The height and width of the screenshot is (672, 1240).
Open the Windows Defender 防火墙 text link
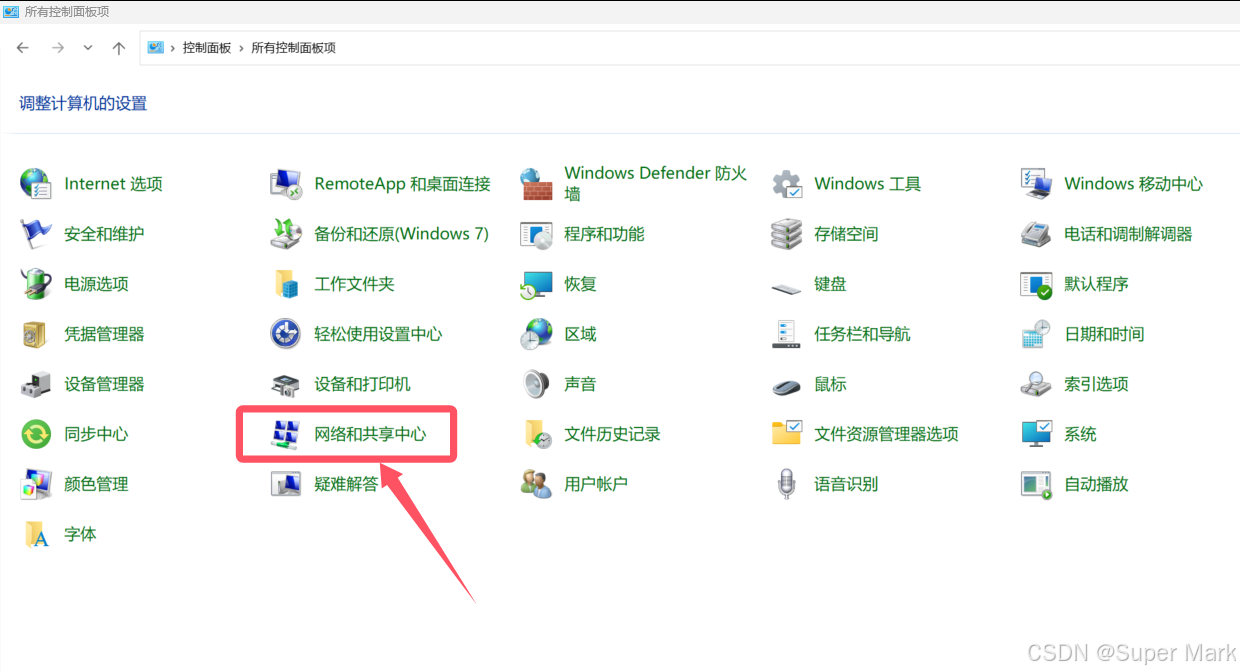click(656, 184)
